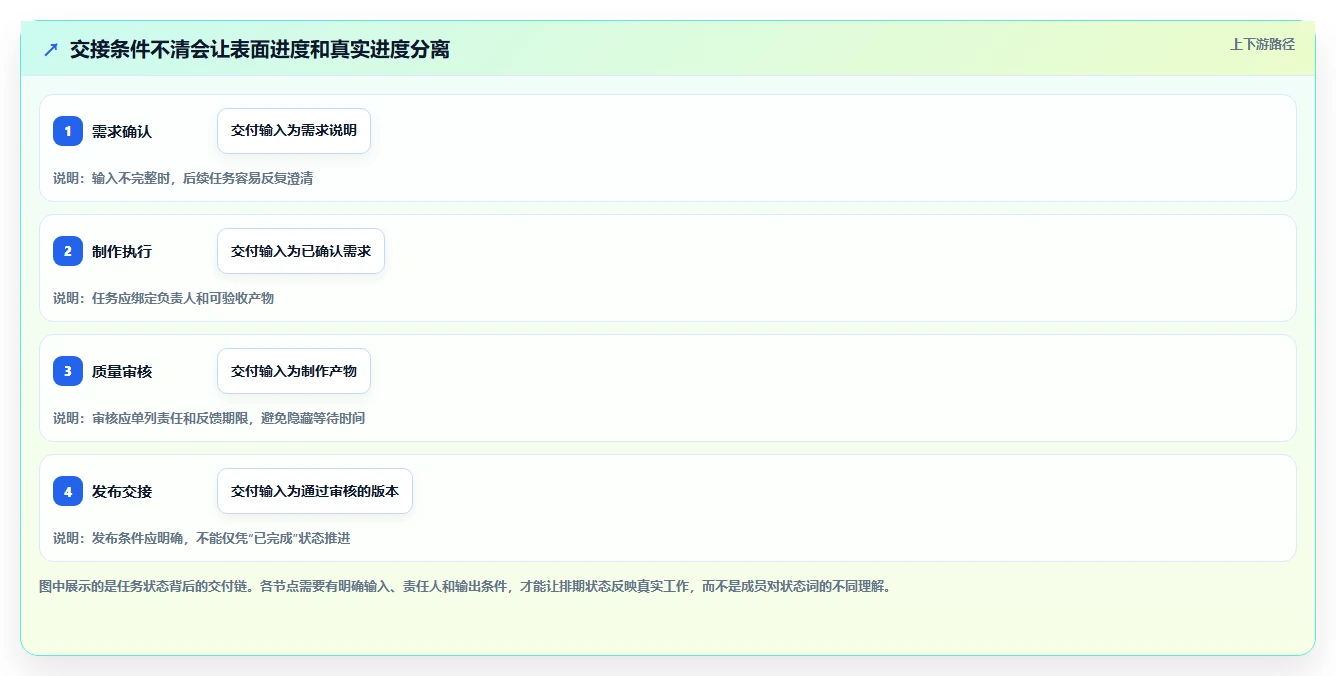Screen dimensions: 1336x676
Task: Click the step 4 number badge
Action: [68, 491]
